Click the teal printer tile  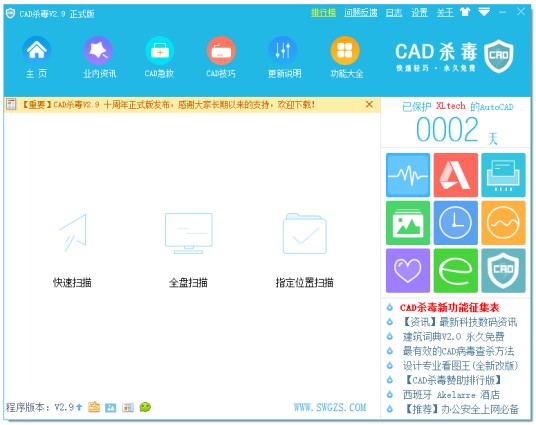[x=503, y=175]
